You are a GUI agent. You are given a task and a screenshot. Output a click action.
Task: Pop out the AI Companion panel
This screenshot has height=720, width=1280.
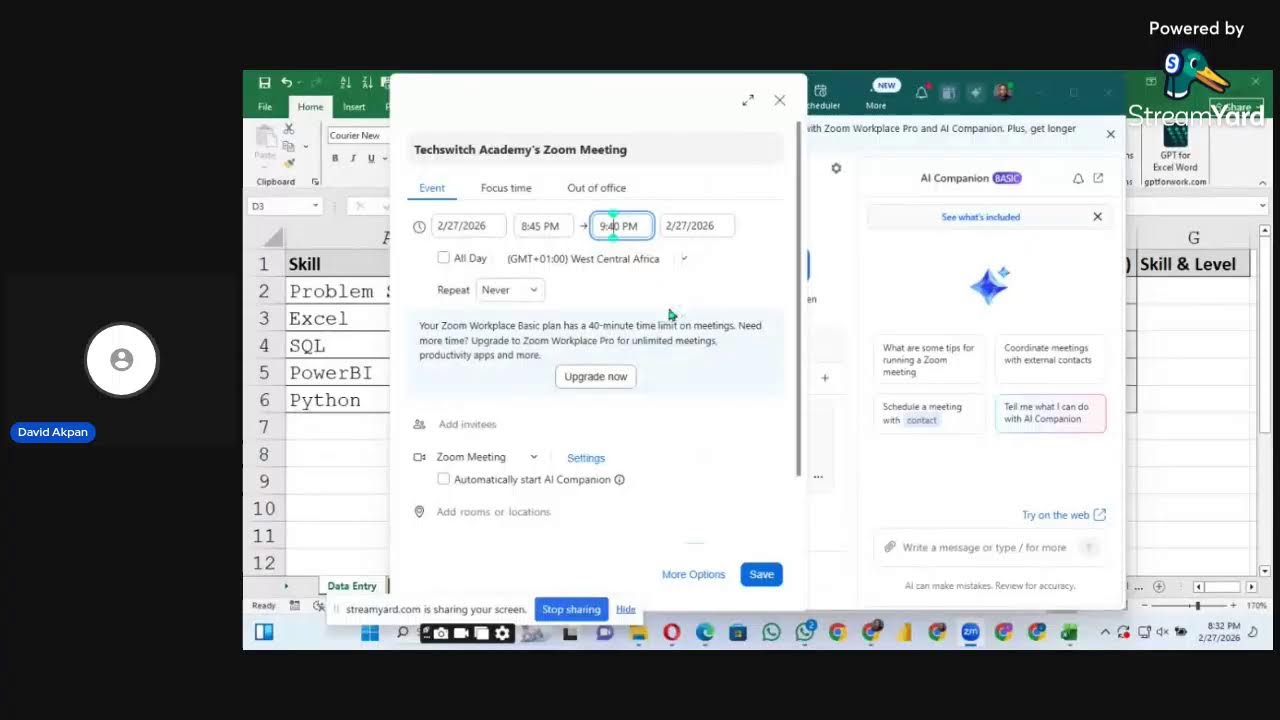pos(1098,178)
